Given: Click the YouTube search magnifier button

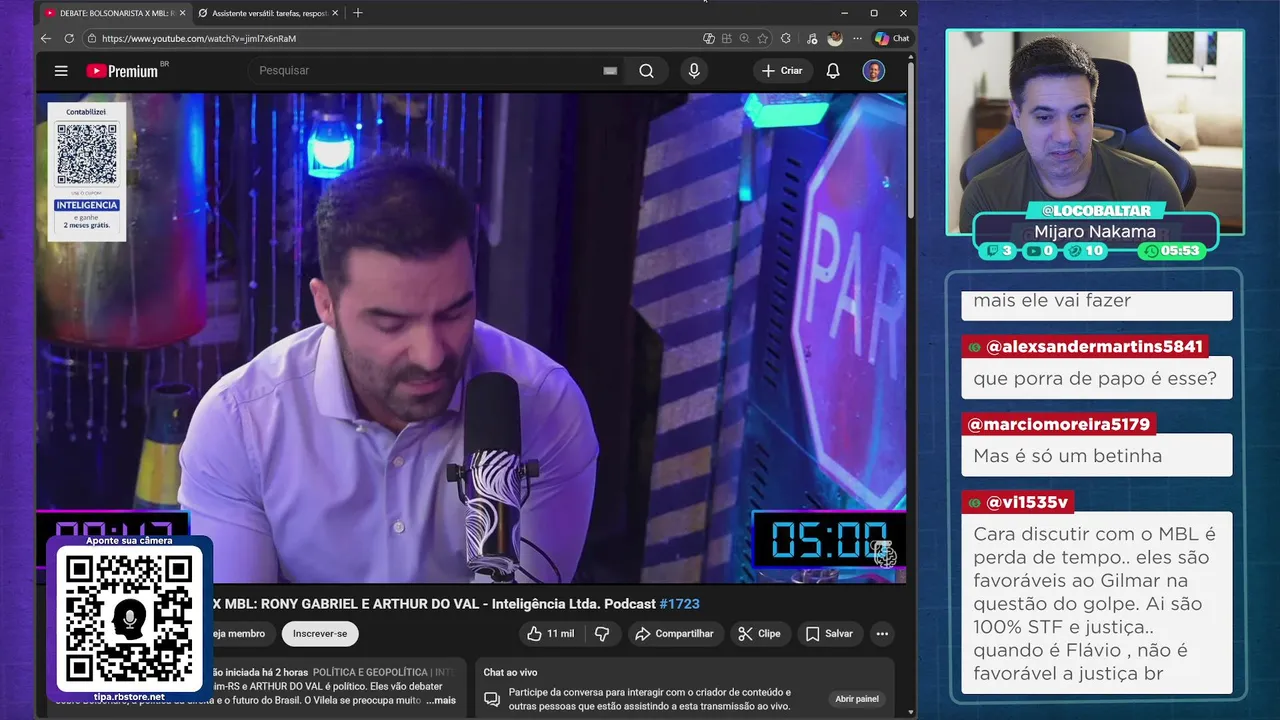Looking at the screenshot, I should (646, 71).
